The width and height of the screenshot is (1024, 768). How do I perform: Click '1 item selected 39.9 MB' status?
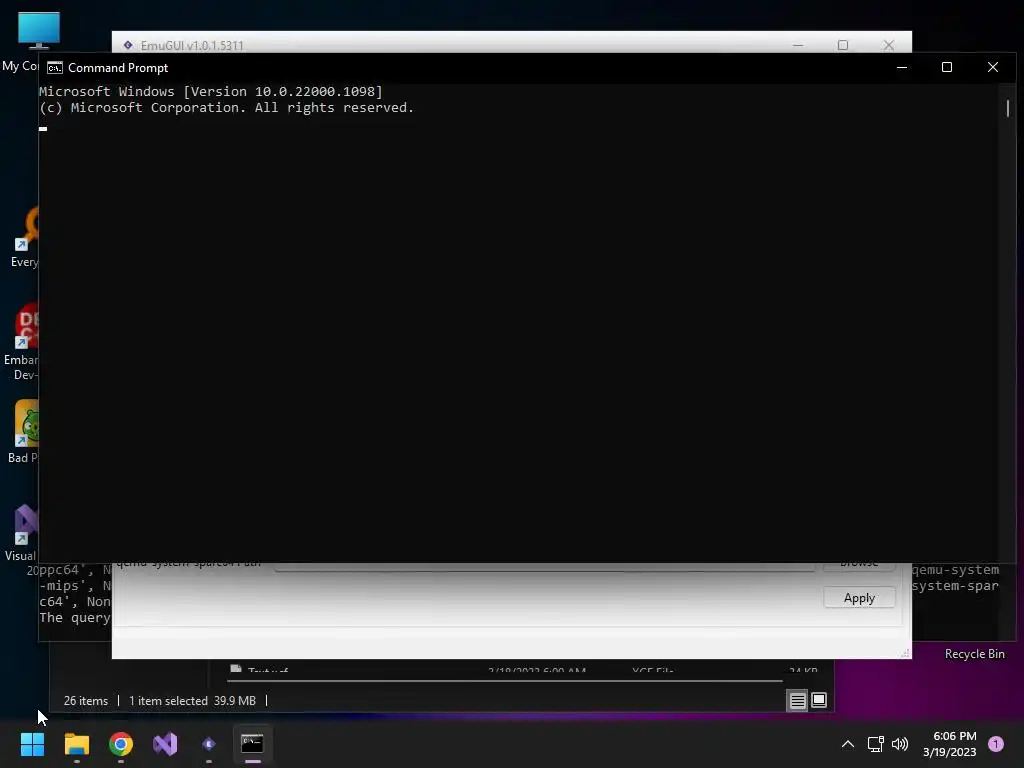click(192, 701)
